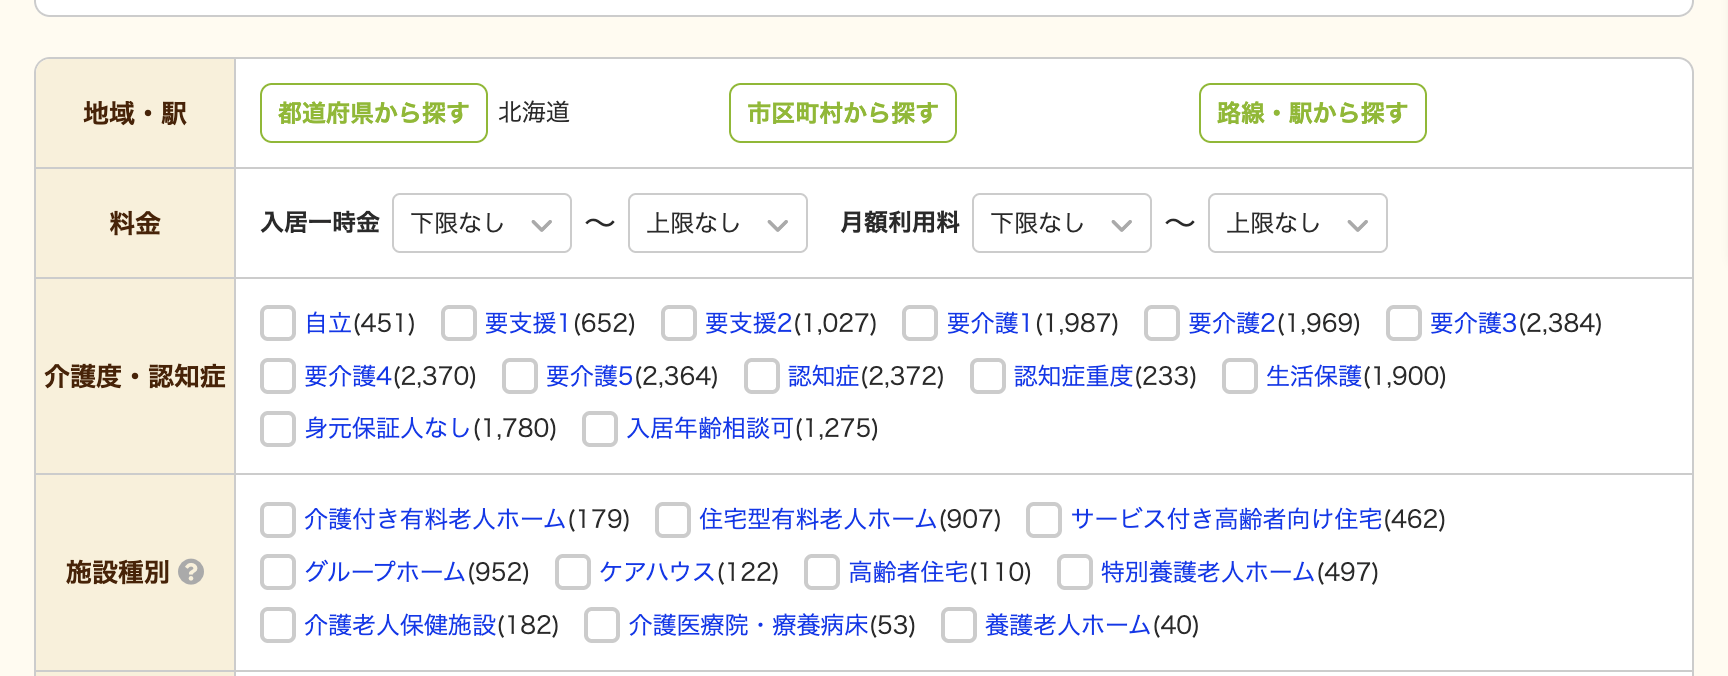This screenshot has height=676, width=1728.
Task: Enable the ケアハウス filter checkbox
Action: (x=572, y=572)
